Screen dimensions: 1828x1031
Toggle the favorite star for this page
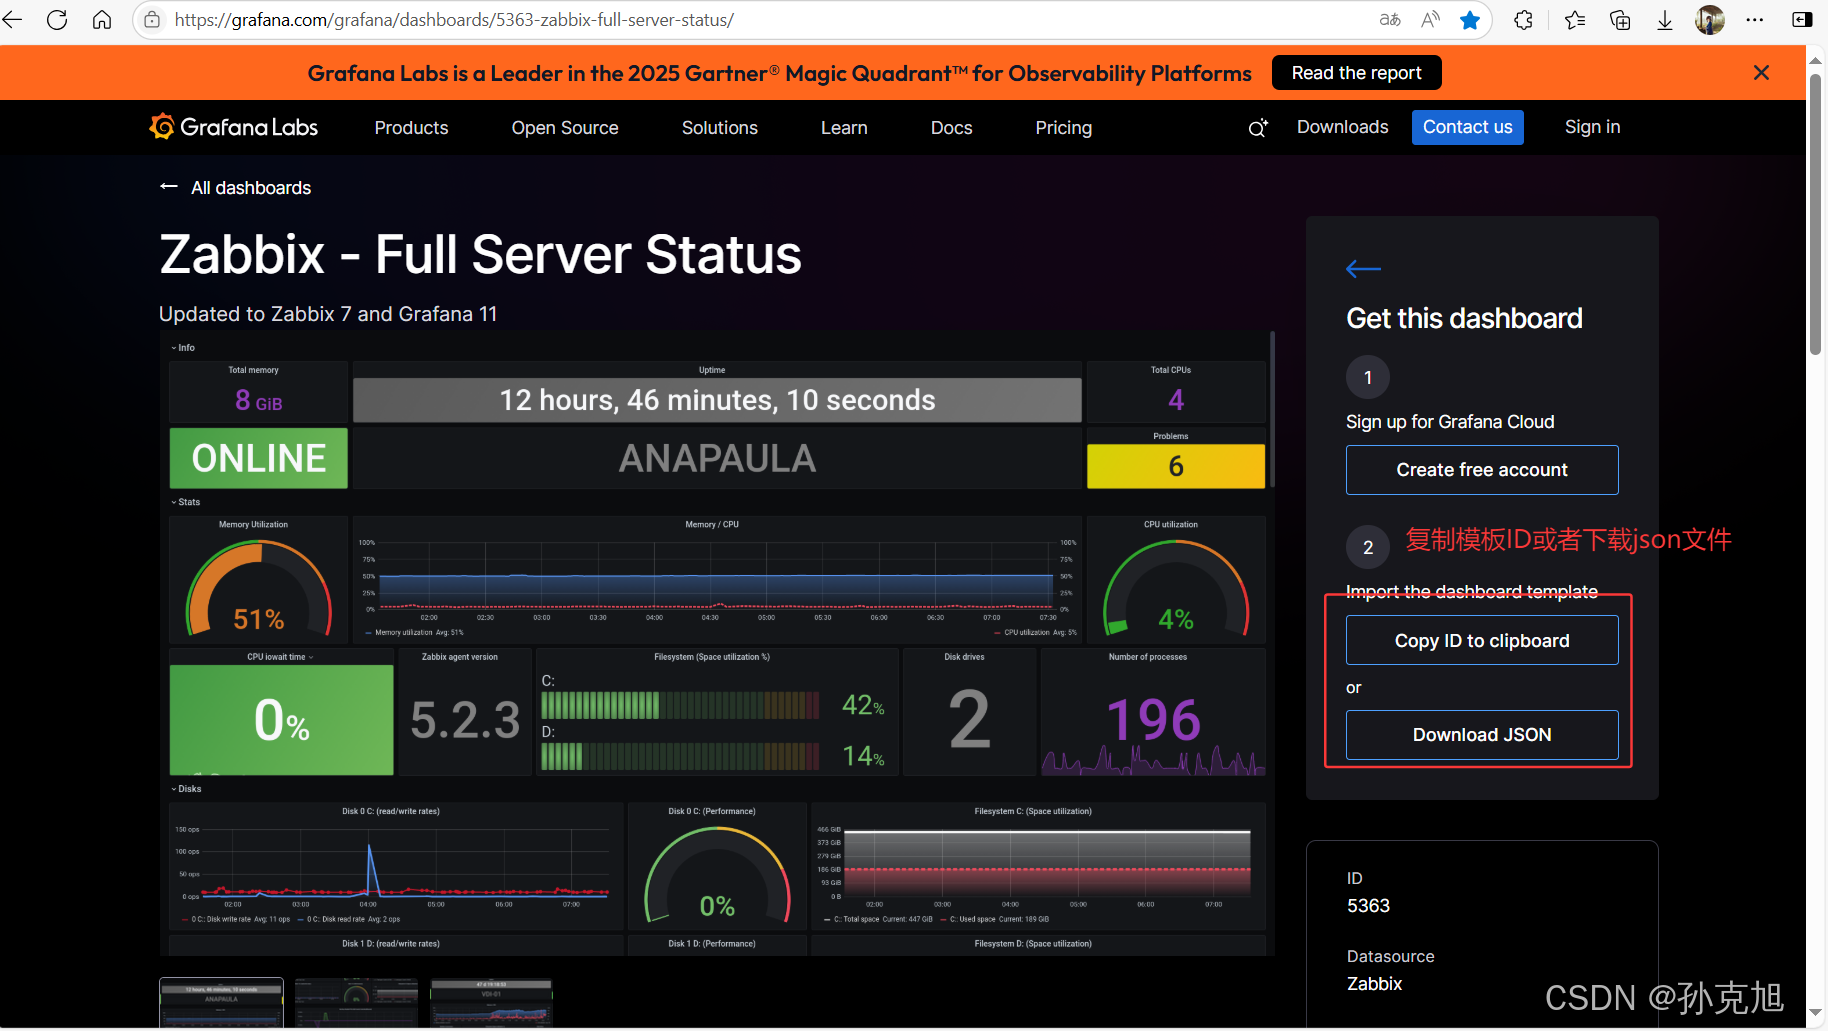[1470, 20]
